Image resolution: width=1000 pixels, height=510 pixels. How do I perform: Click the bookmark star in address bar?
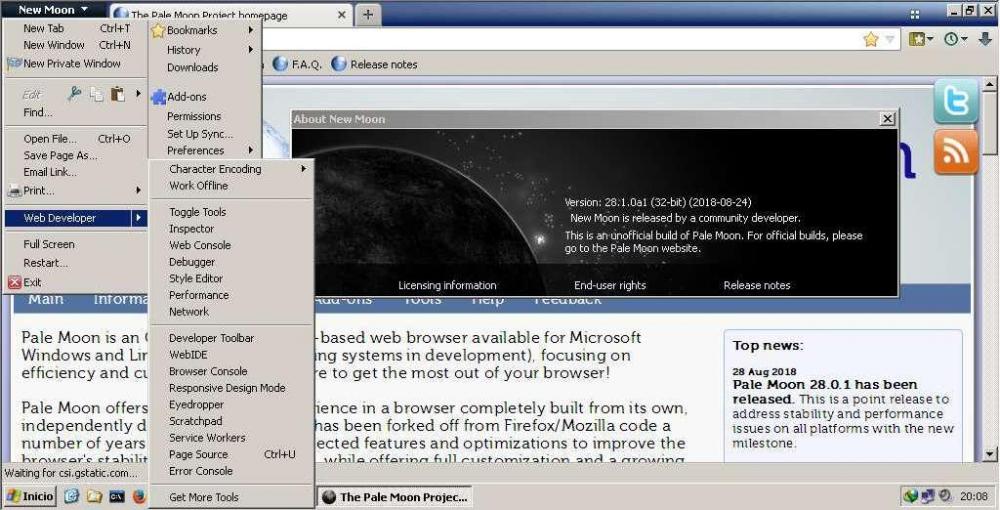click(x=870, y=39)
